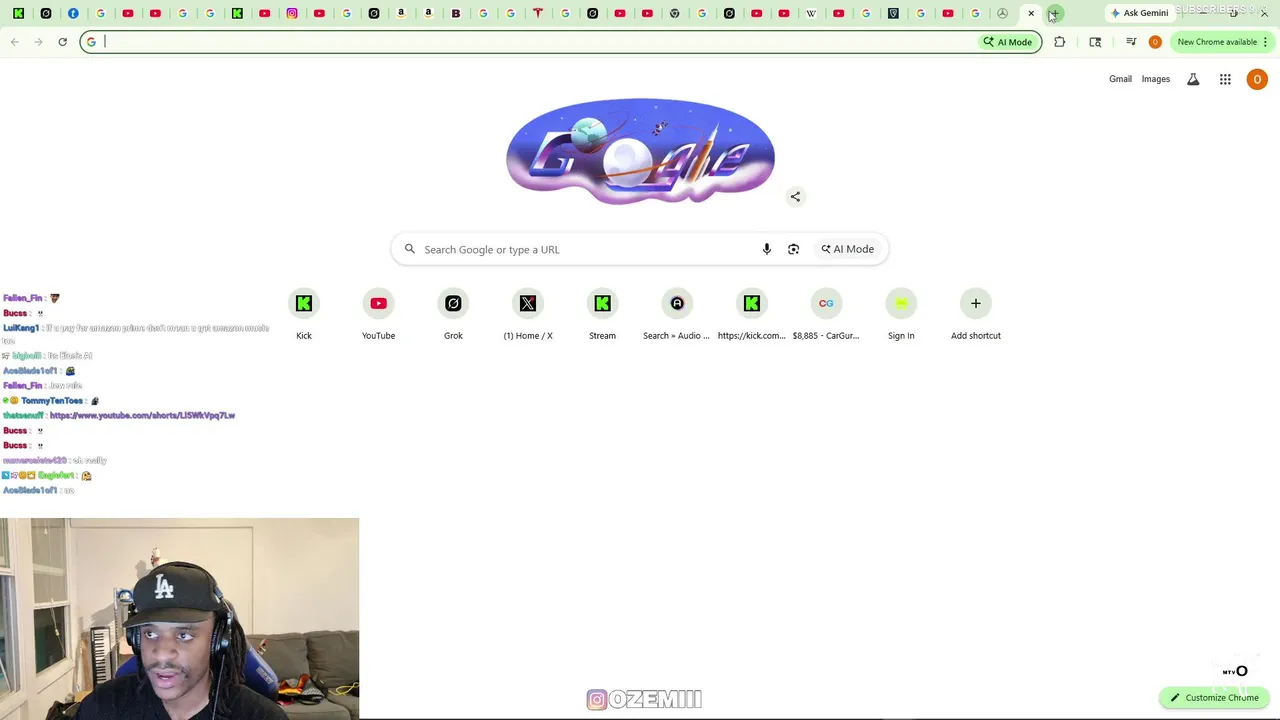Close the current new tab
1280x720 pixels.
(1031, 13)
